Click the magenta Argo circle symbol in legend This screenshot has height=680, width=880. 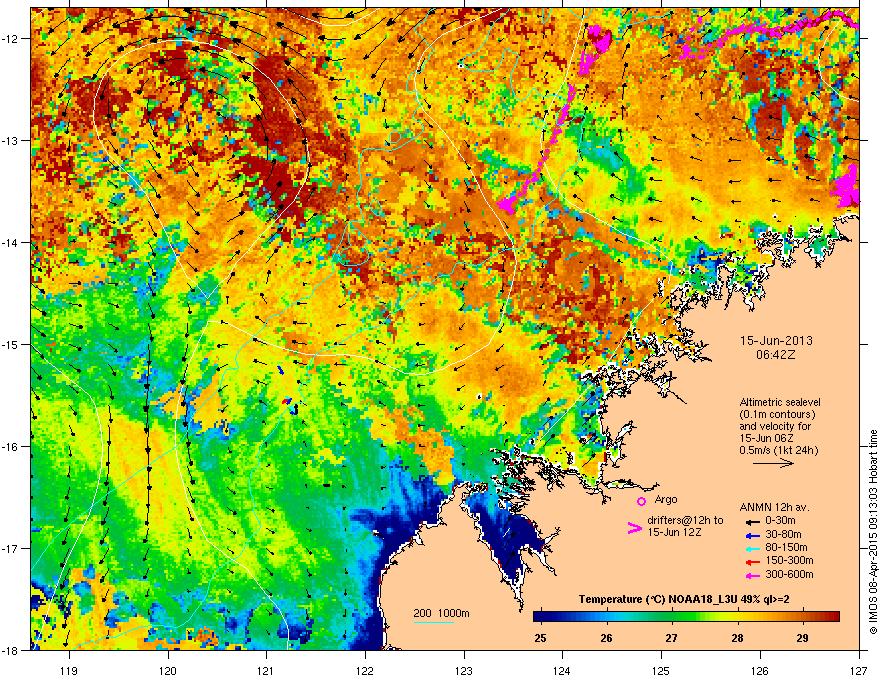(641, 501)
